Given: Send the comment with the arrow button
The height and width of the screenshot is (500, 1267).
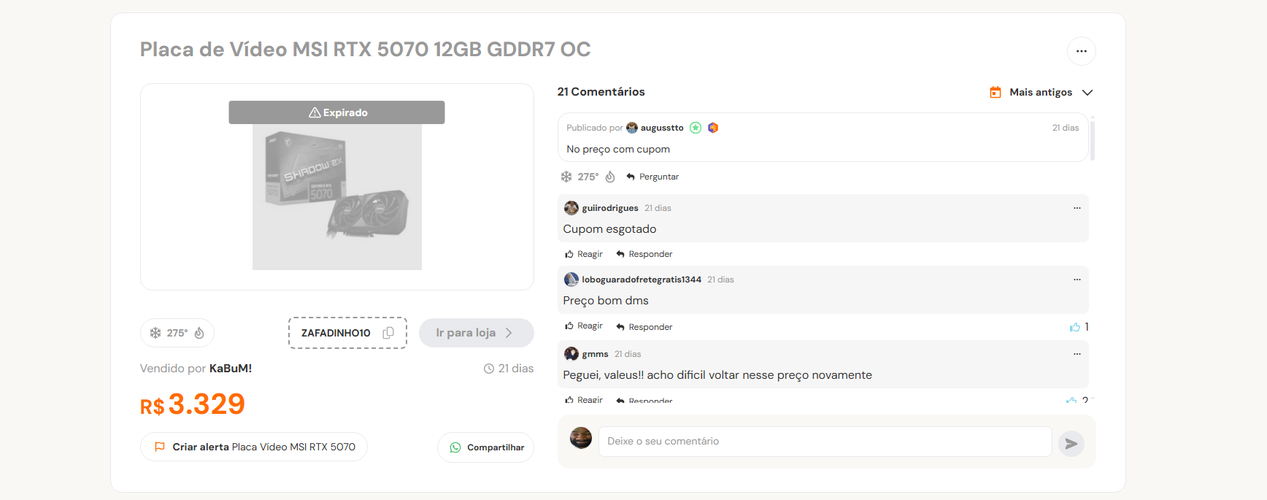Looking at the screenshot, I should (x=1071, y=443).
